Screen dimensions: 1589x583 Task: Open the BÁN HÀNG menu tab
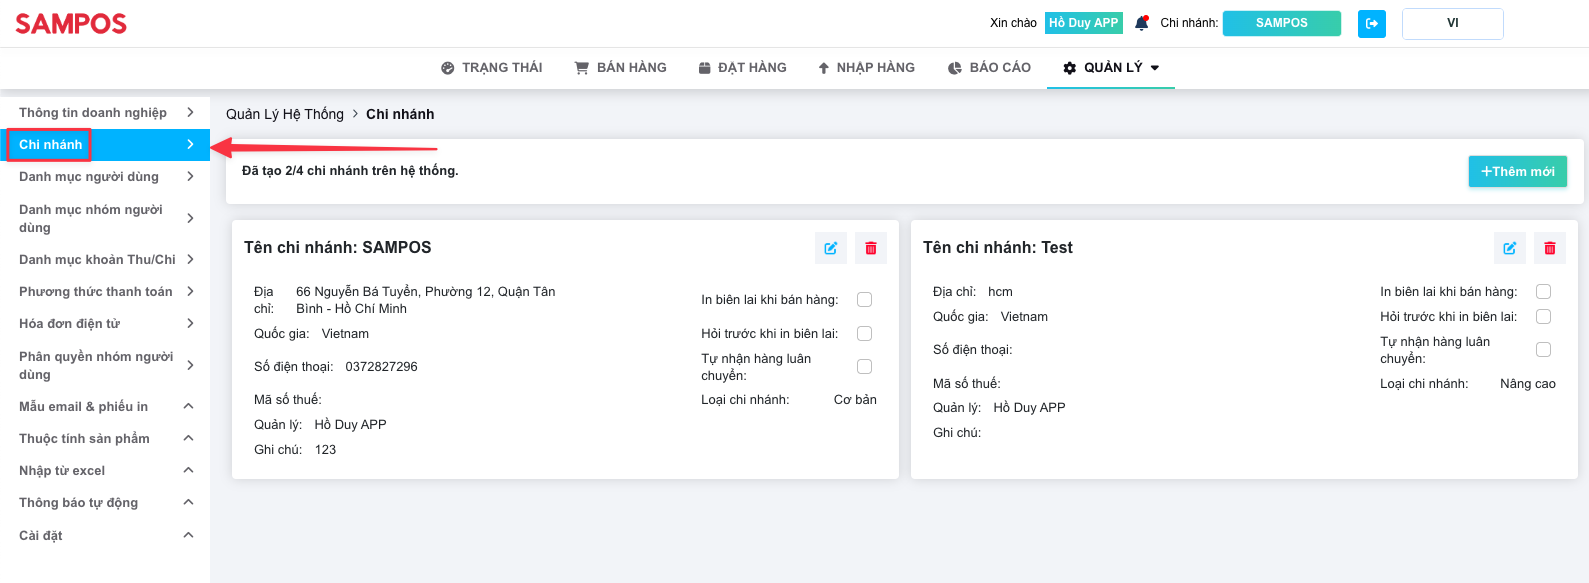click(x=621, y=67)
